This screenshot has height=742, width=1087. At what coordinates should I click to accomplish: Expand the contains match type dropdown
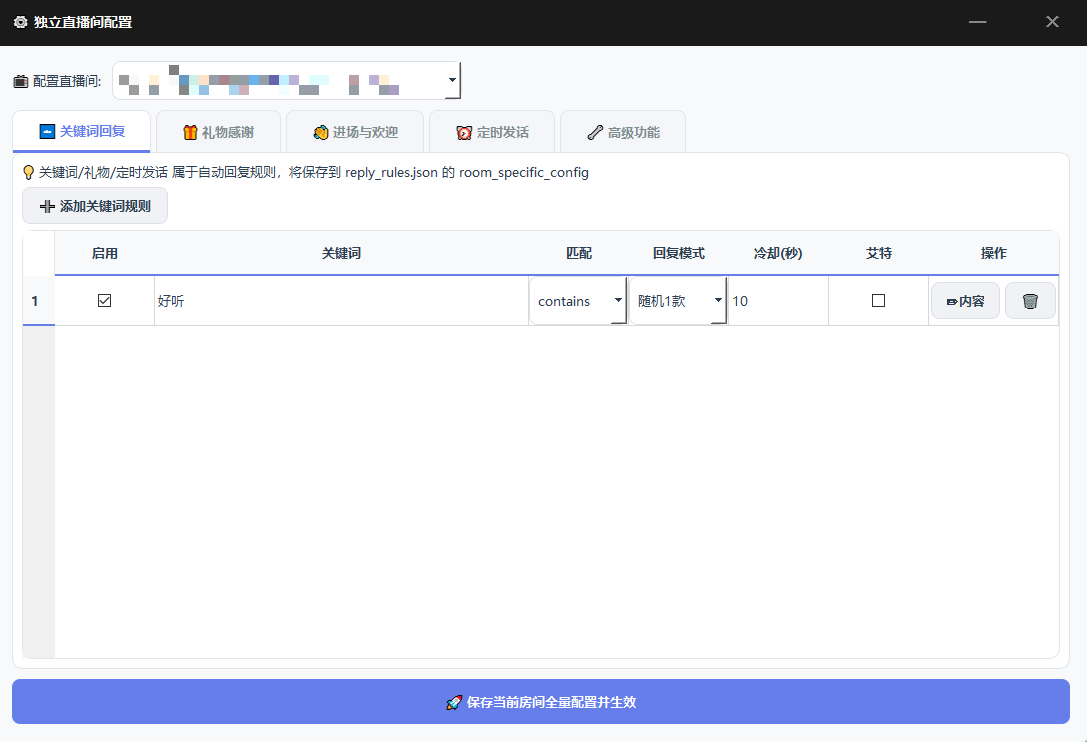[617, 301]
